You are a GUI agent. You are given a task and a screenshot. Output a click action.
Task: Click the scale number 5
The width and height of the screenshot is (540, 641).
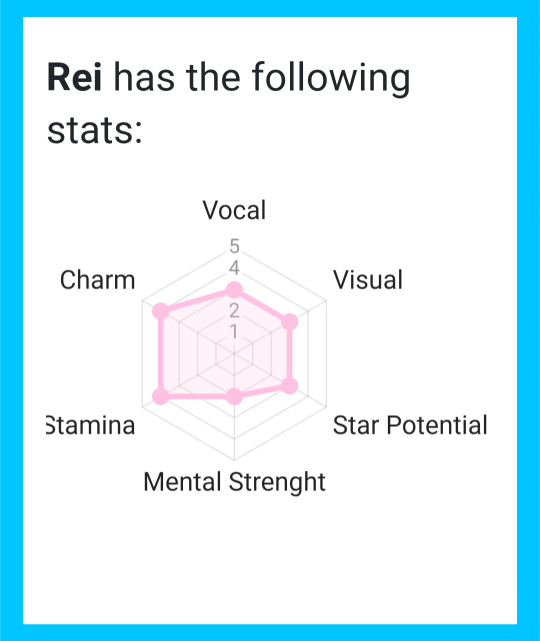pyautogui.click(x=234, y=246)
